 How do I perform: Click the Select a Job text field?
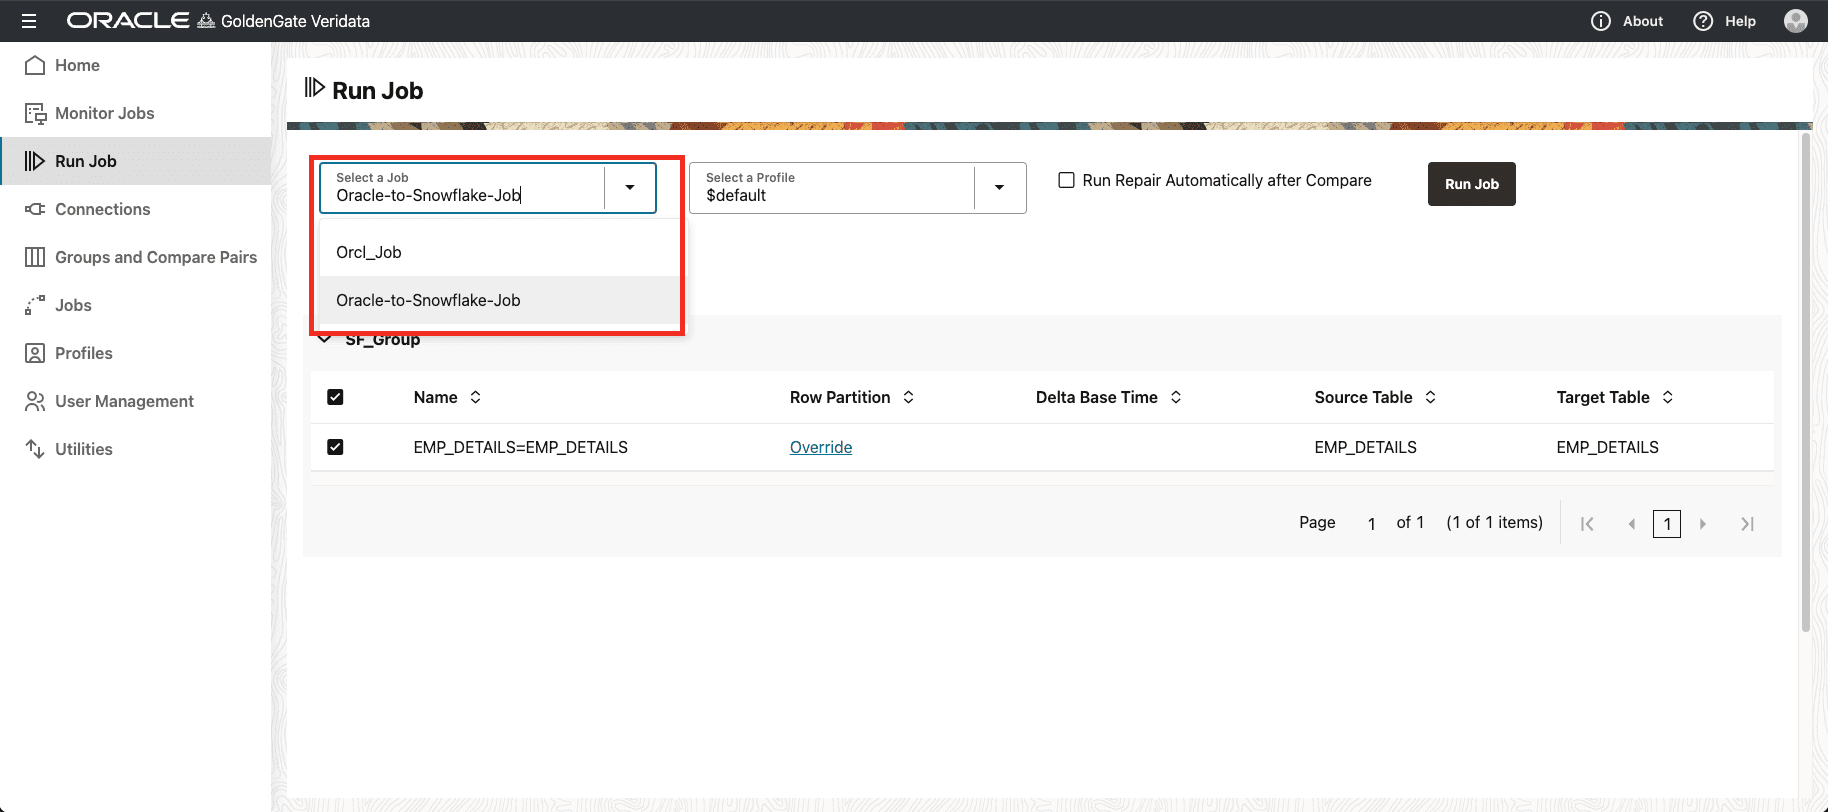coord(462,188)
